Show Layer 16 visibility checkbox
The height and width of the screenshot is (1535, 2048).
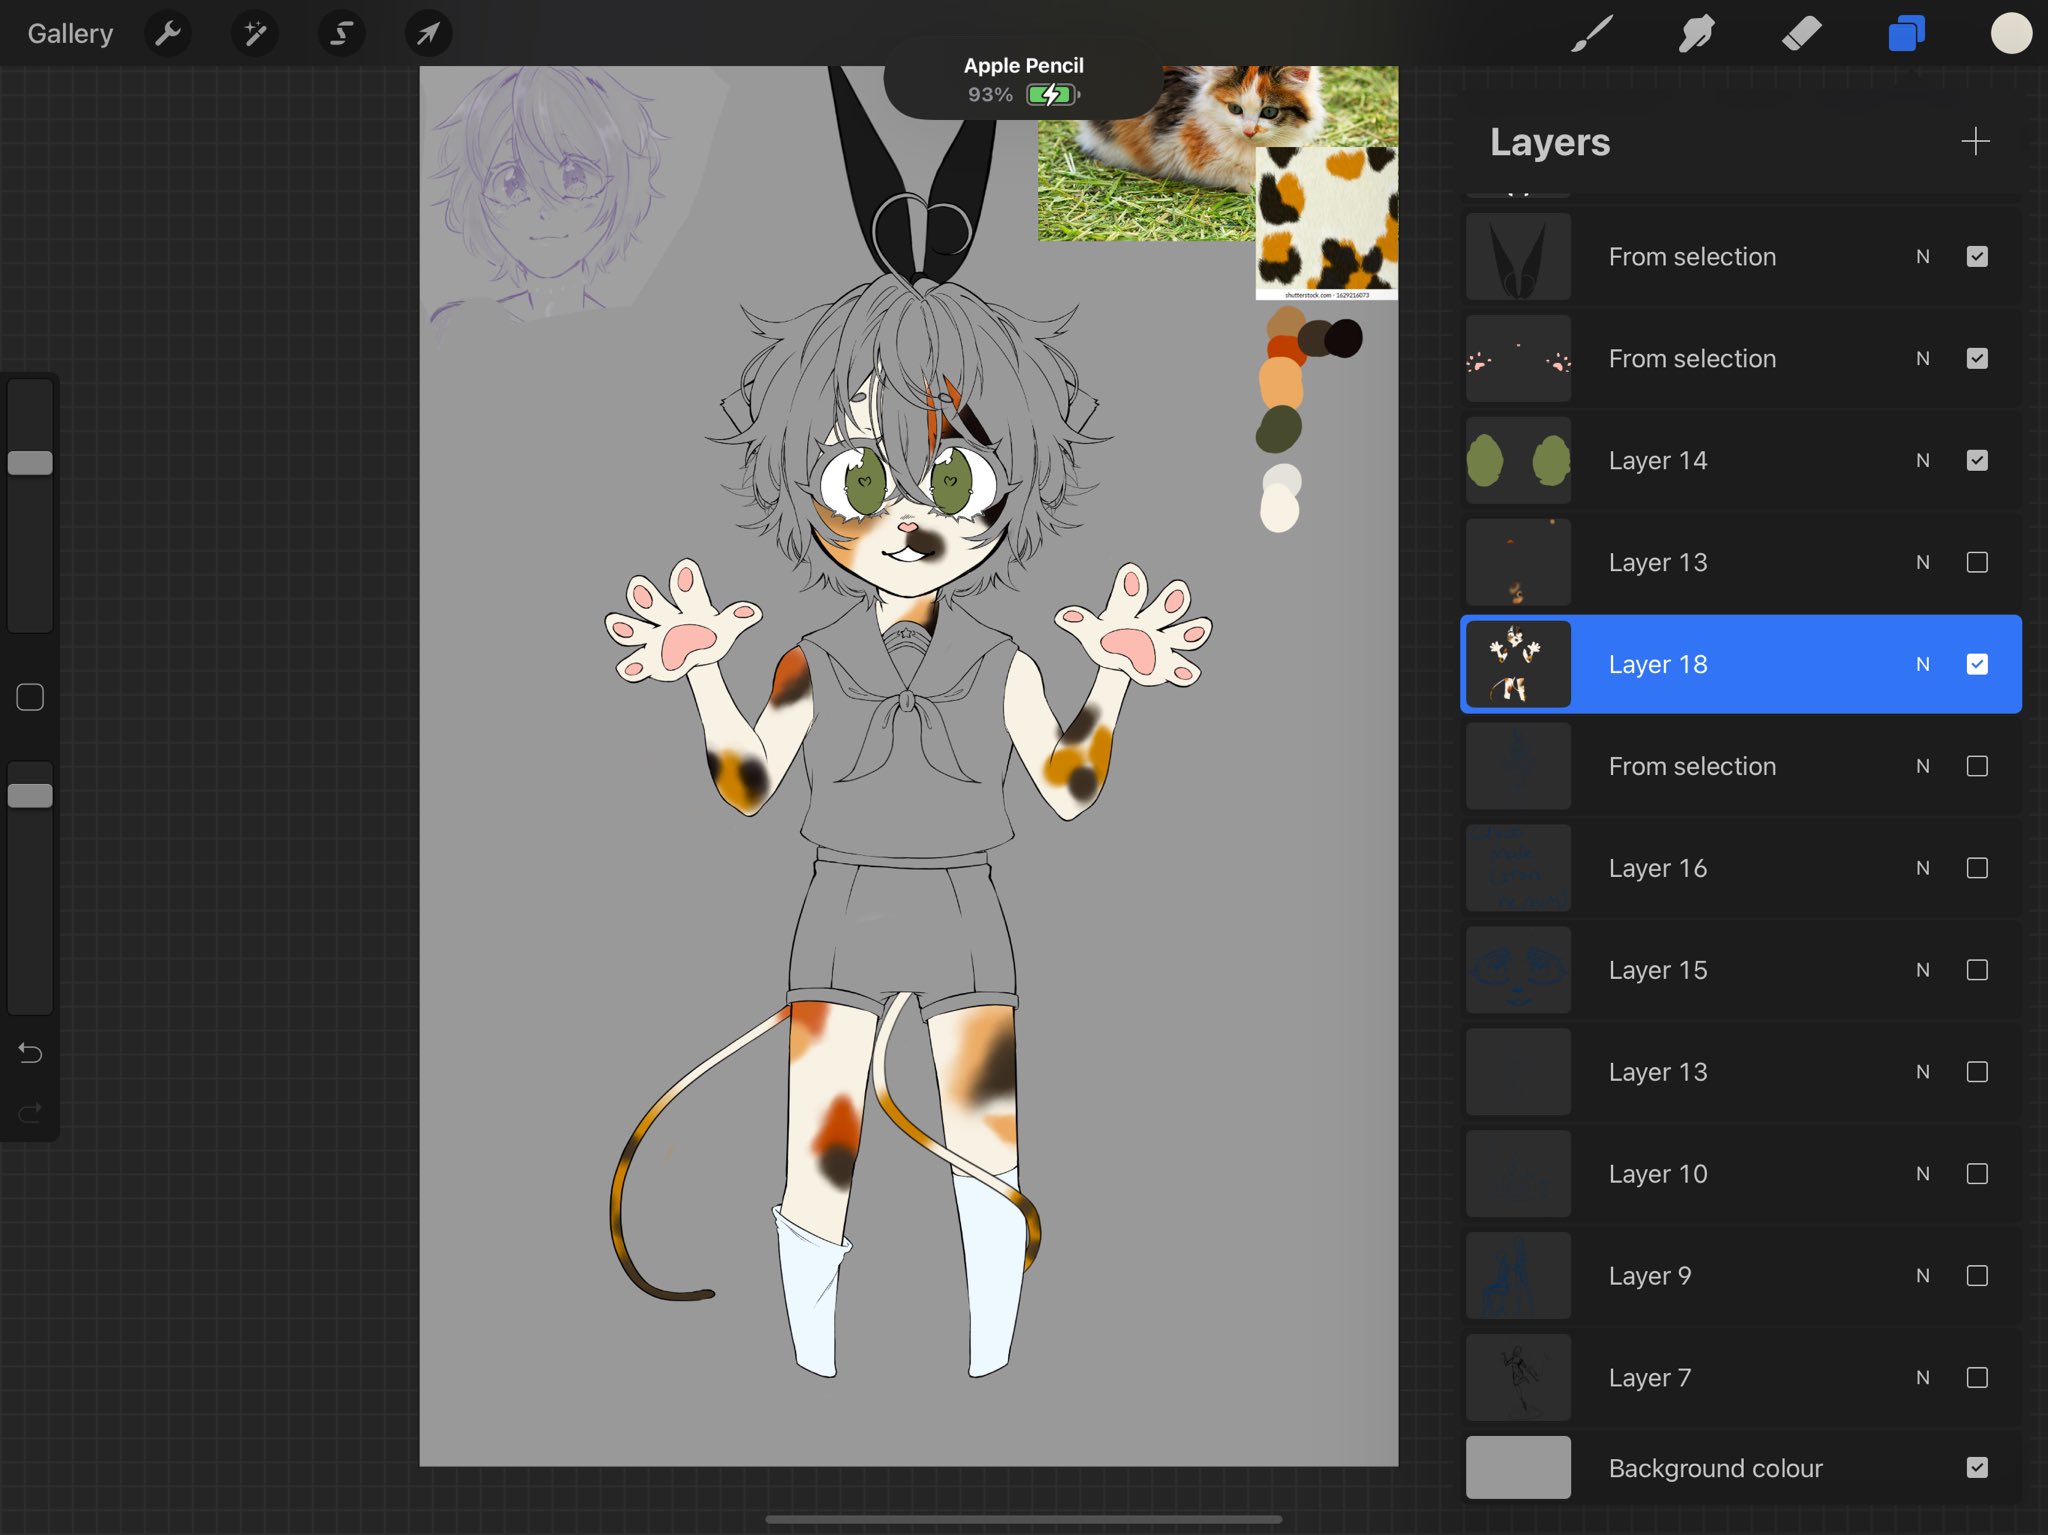tap(1976, 868)
